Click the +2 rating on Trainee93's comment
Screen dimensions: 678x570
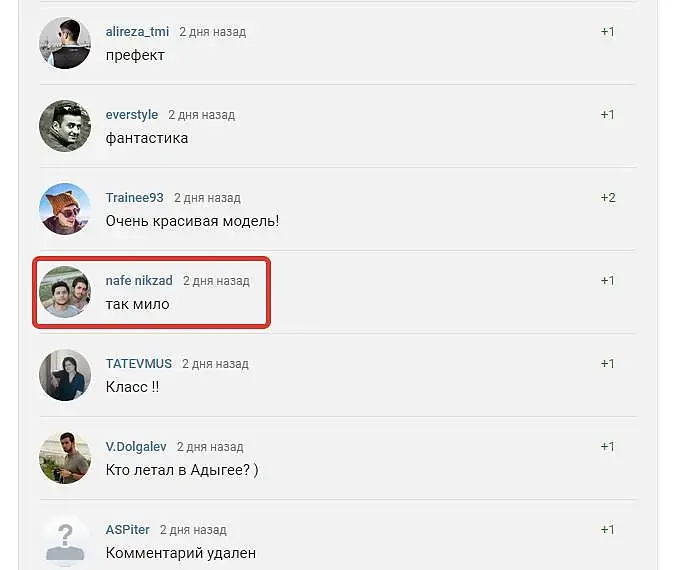pos(608,198)
